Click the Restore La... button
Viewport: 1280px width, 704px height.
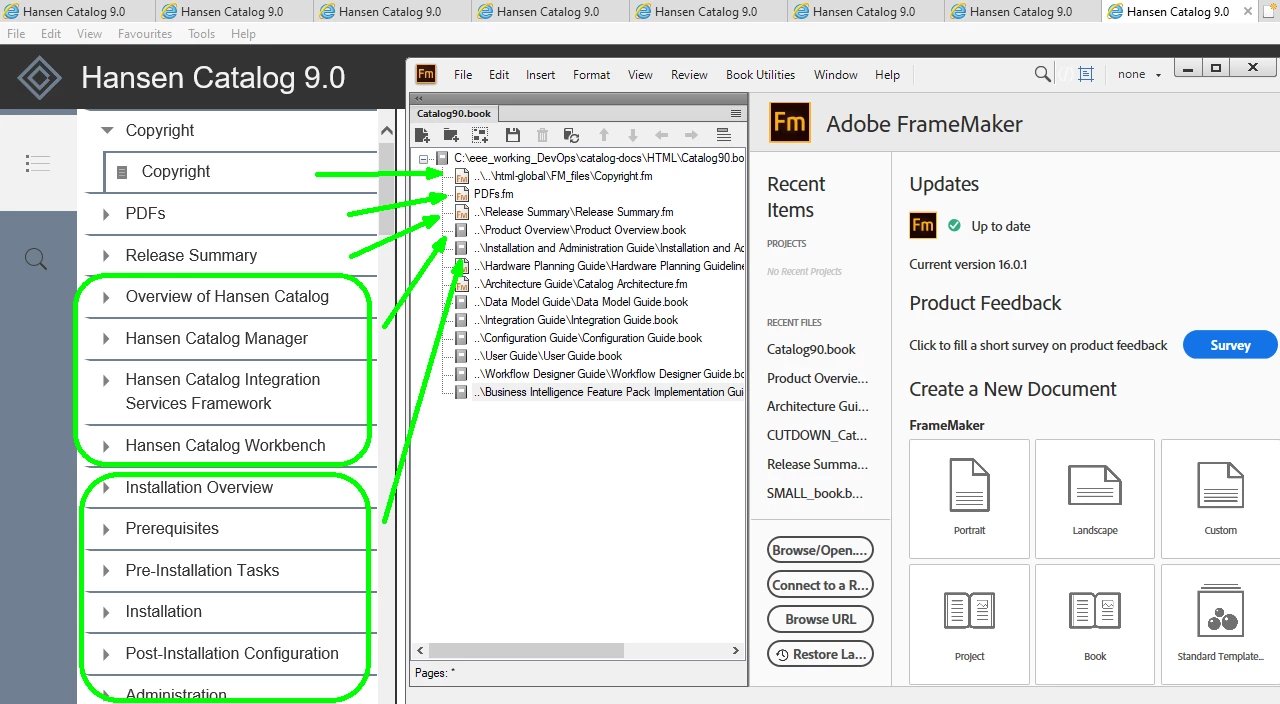(821, 654)
